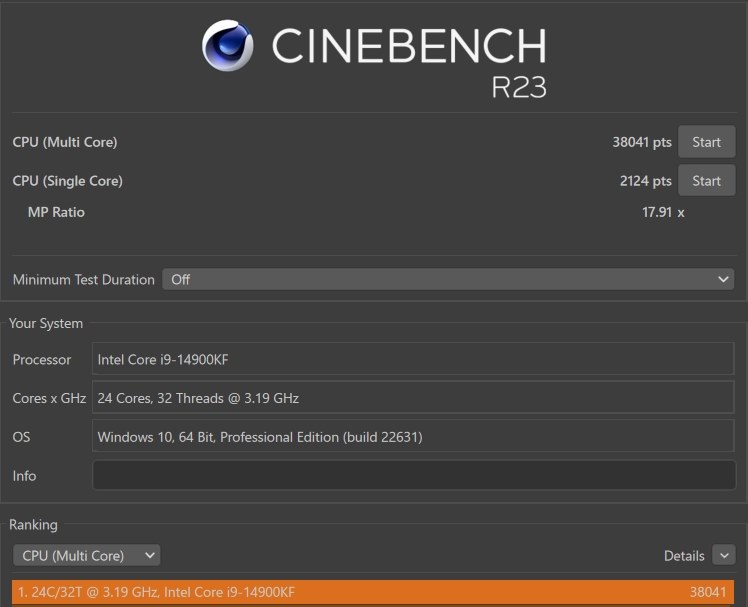The width and height of the screenshot is (748, 607).
Task: Expand the Details chevron in Ranking
Action: pos(724,555)
